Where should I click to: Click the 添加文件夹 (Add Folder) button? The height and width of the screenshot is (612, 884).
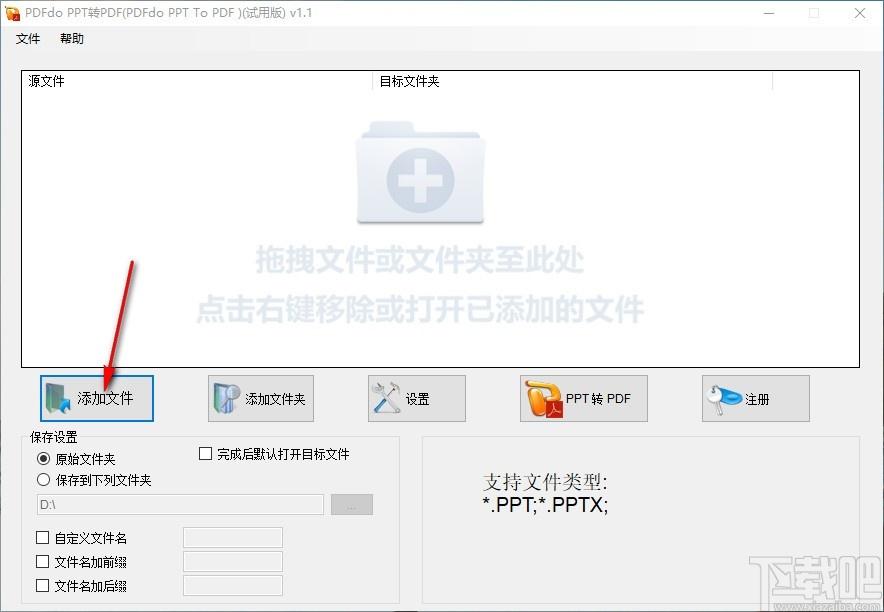coord(260,398)
